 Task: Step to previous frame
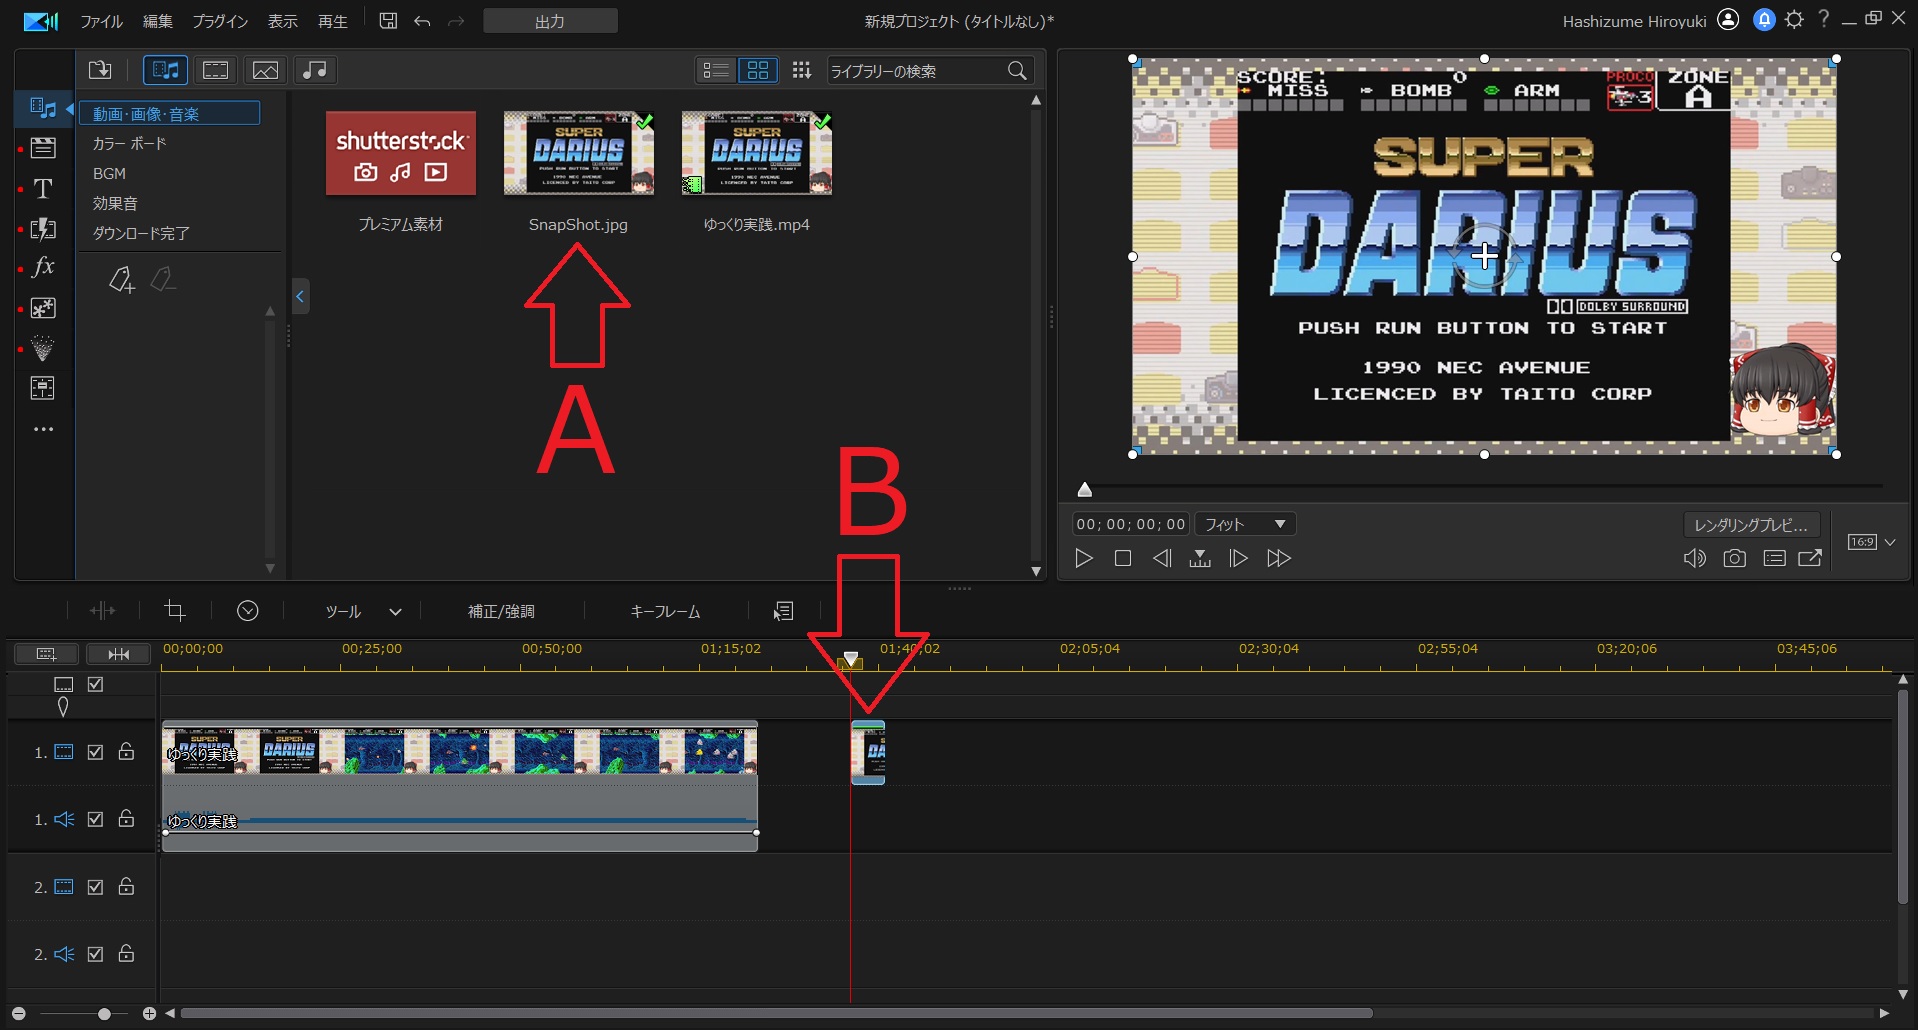tap(1162, 558)
